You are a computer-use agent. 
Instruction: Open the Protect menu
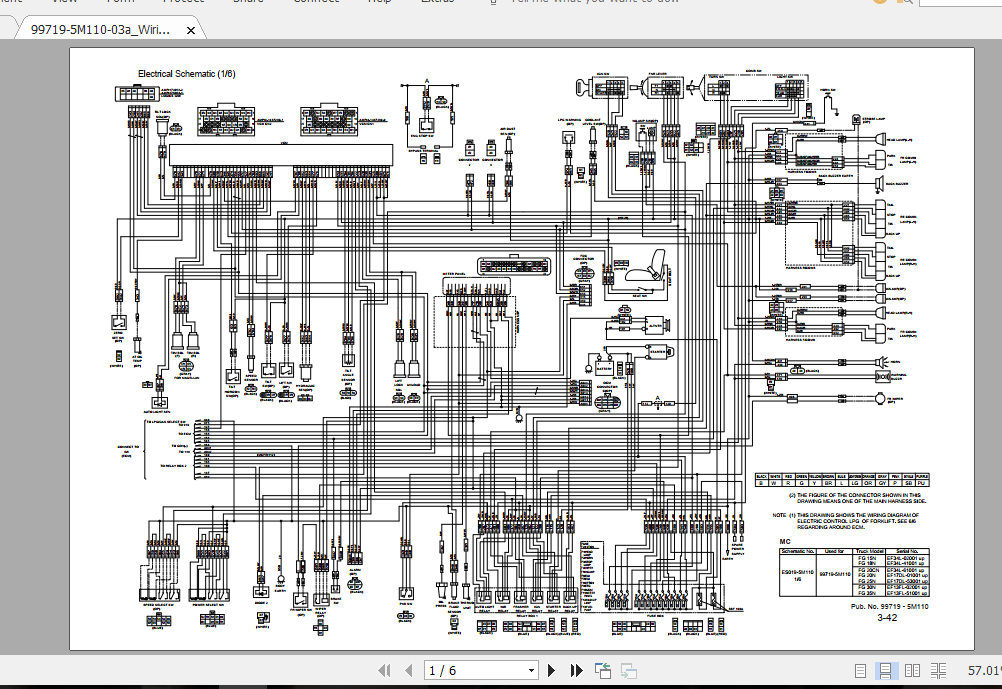pos(183,2)
